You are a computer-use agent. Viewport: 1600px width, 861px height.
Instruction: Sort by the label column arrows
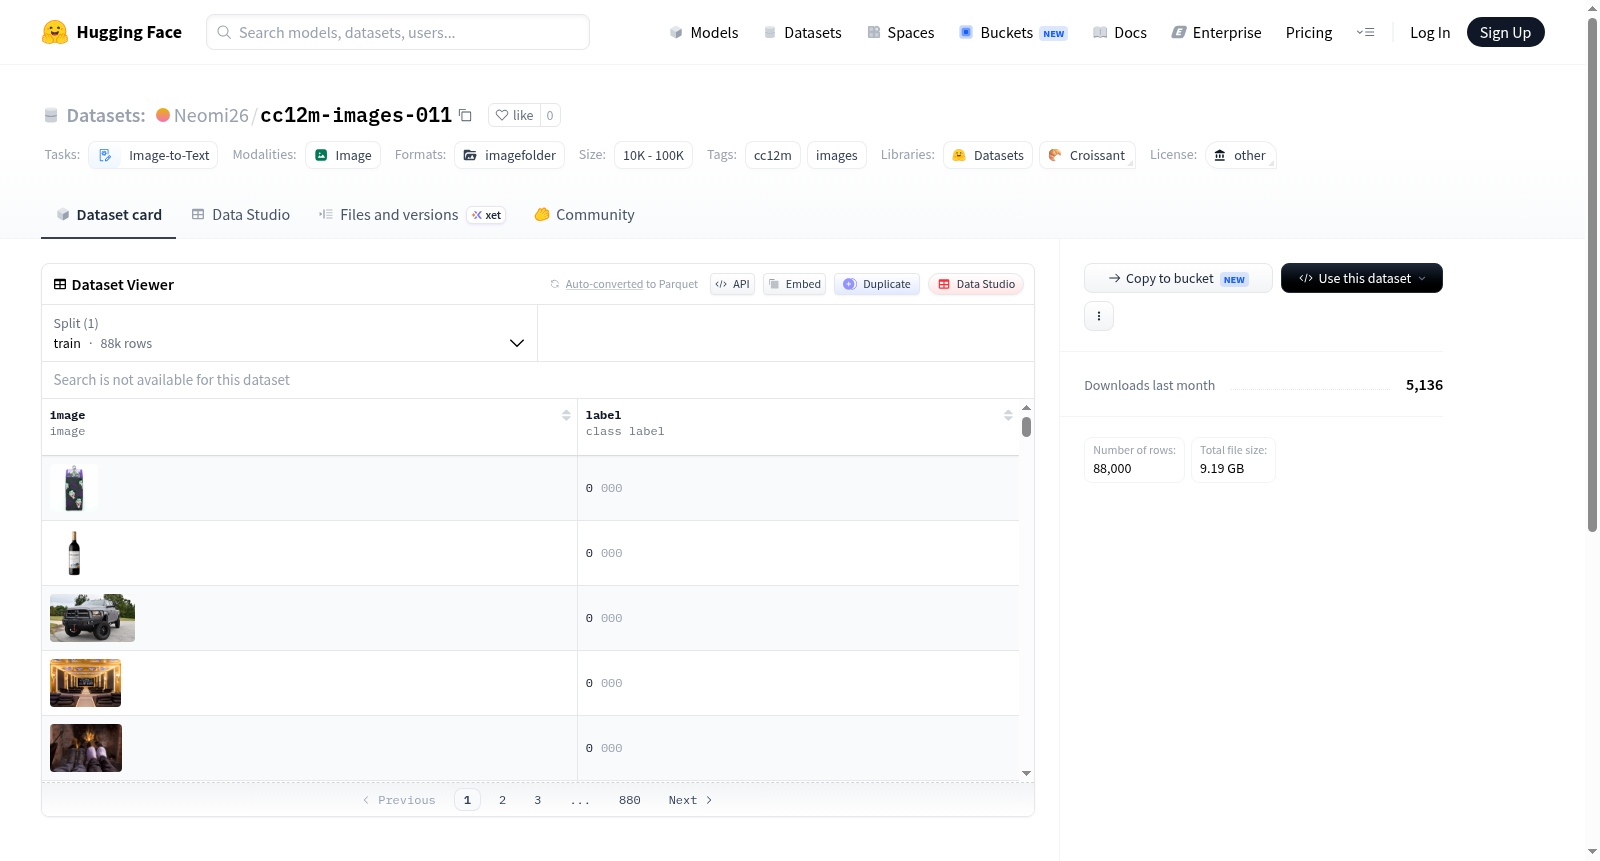point(1008,415)
